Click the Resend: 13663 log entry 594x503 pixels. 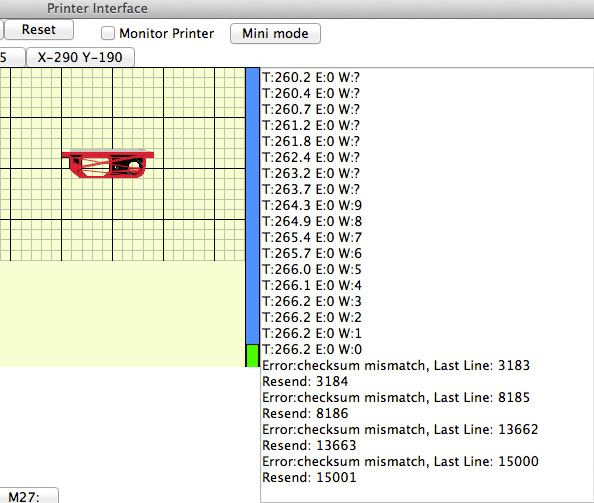tap(309, 445)
